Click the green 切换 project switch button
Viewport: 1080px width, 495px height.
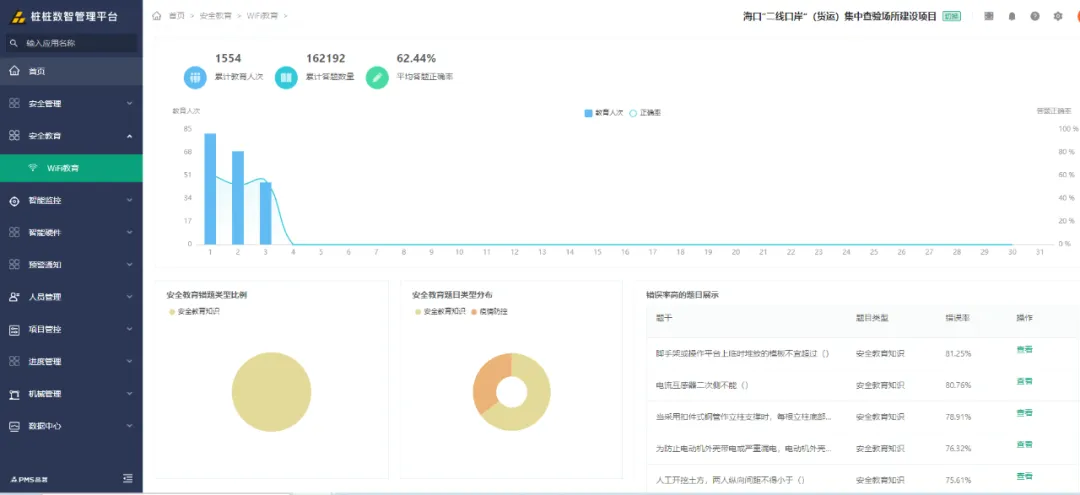tap(952, 16)
